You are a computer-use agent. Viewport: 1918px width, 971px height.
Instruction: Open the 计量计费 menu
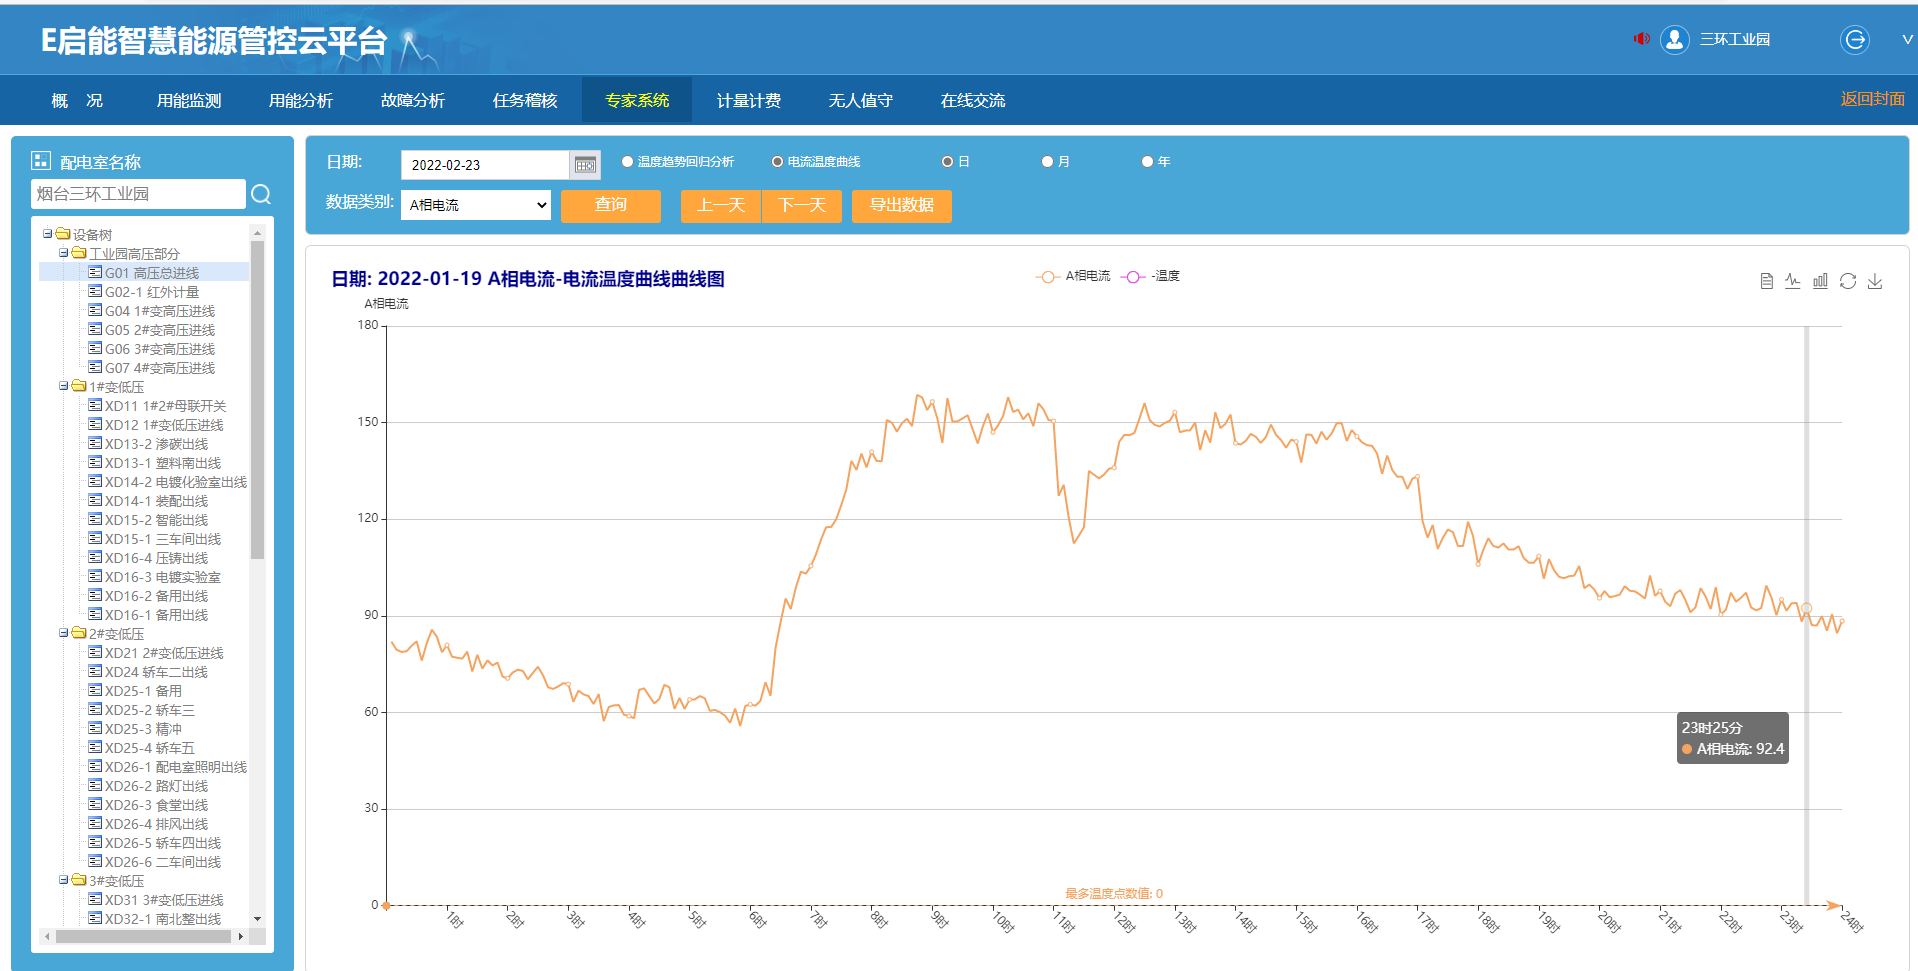[749, 101]
